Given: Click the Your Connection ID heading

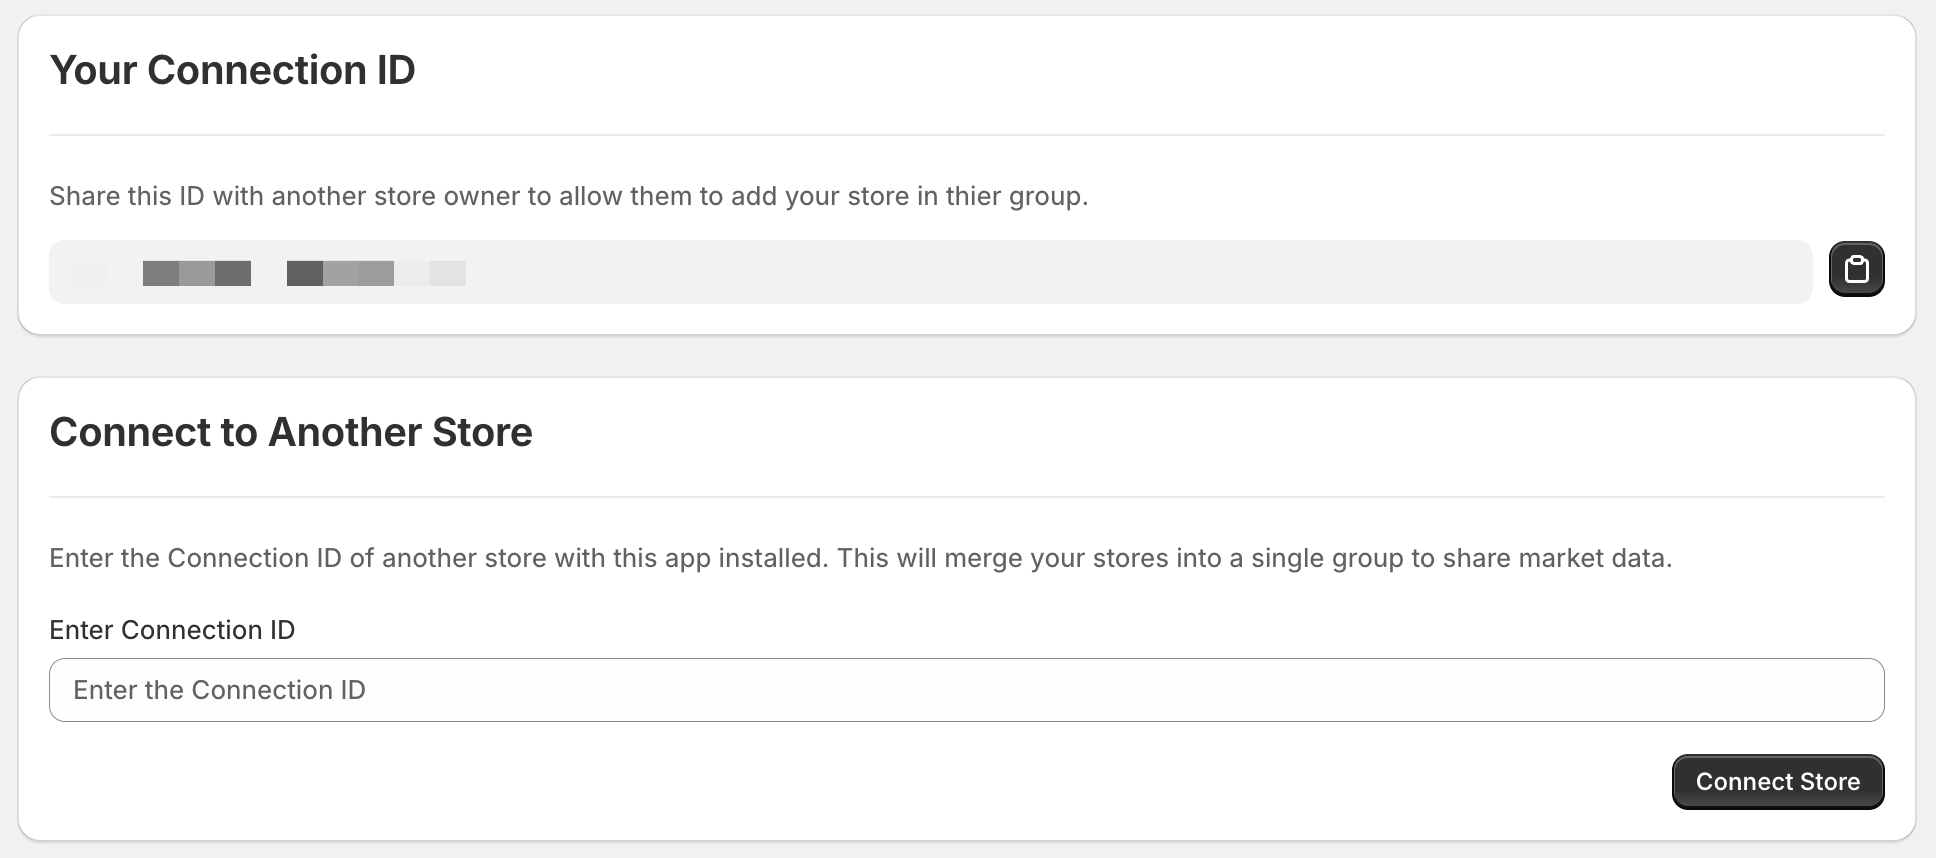Looking at the screenshot, I should 232,69.
